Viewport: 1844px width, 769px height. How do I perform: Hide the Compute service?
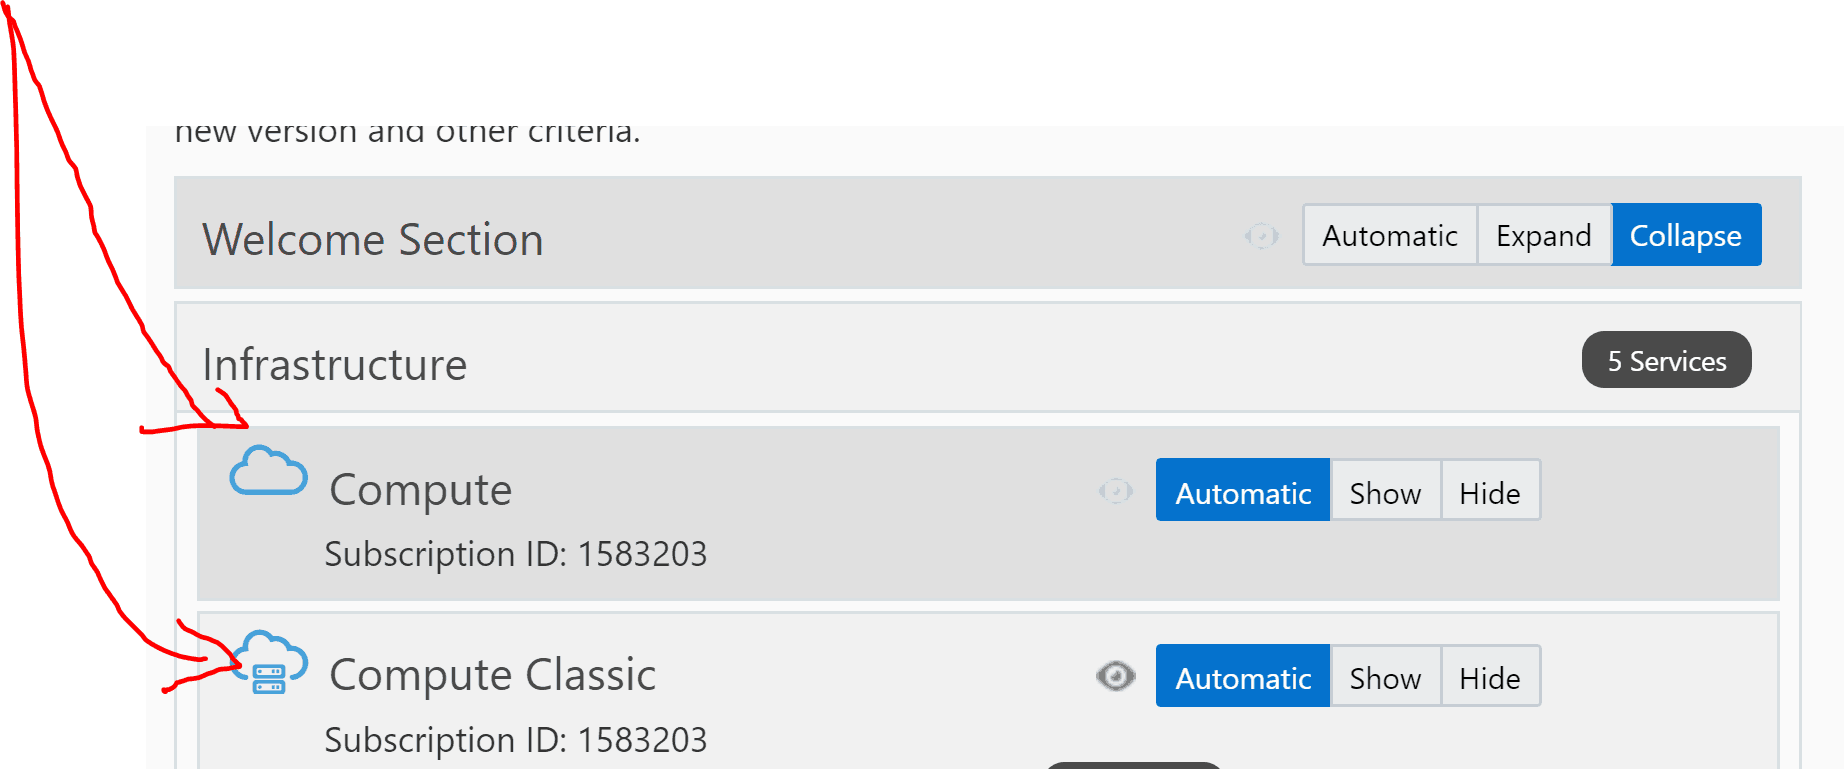[1489, 491]
